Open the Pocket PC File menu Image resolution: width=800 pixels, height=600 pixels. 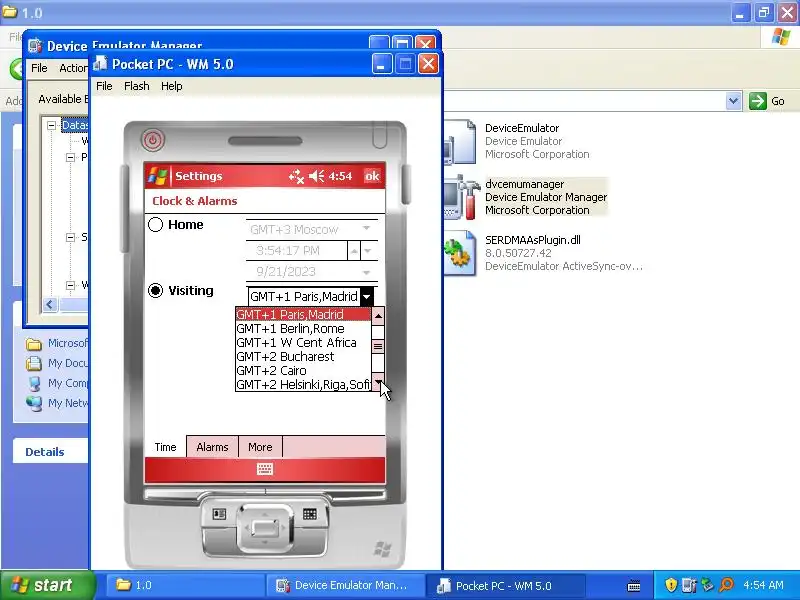coord(104,86)
